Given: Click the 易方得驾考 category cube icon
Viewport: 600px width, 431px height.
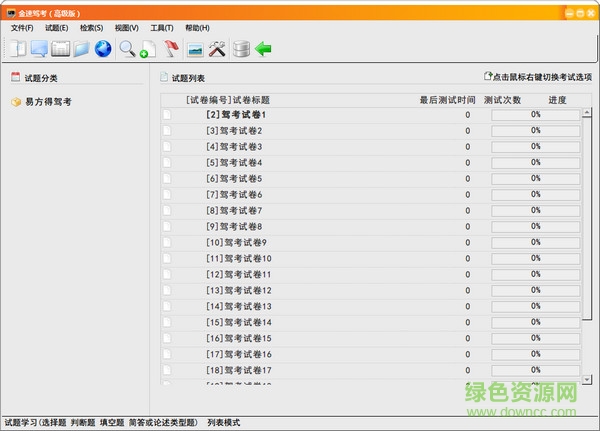Looking at the screenshot, I should tap(16, 102).
